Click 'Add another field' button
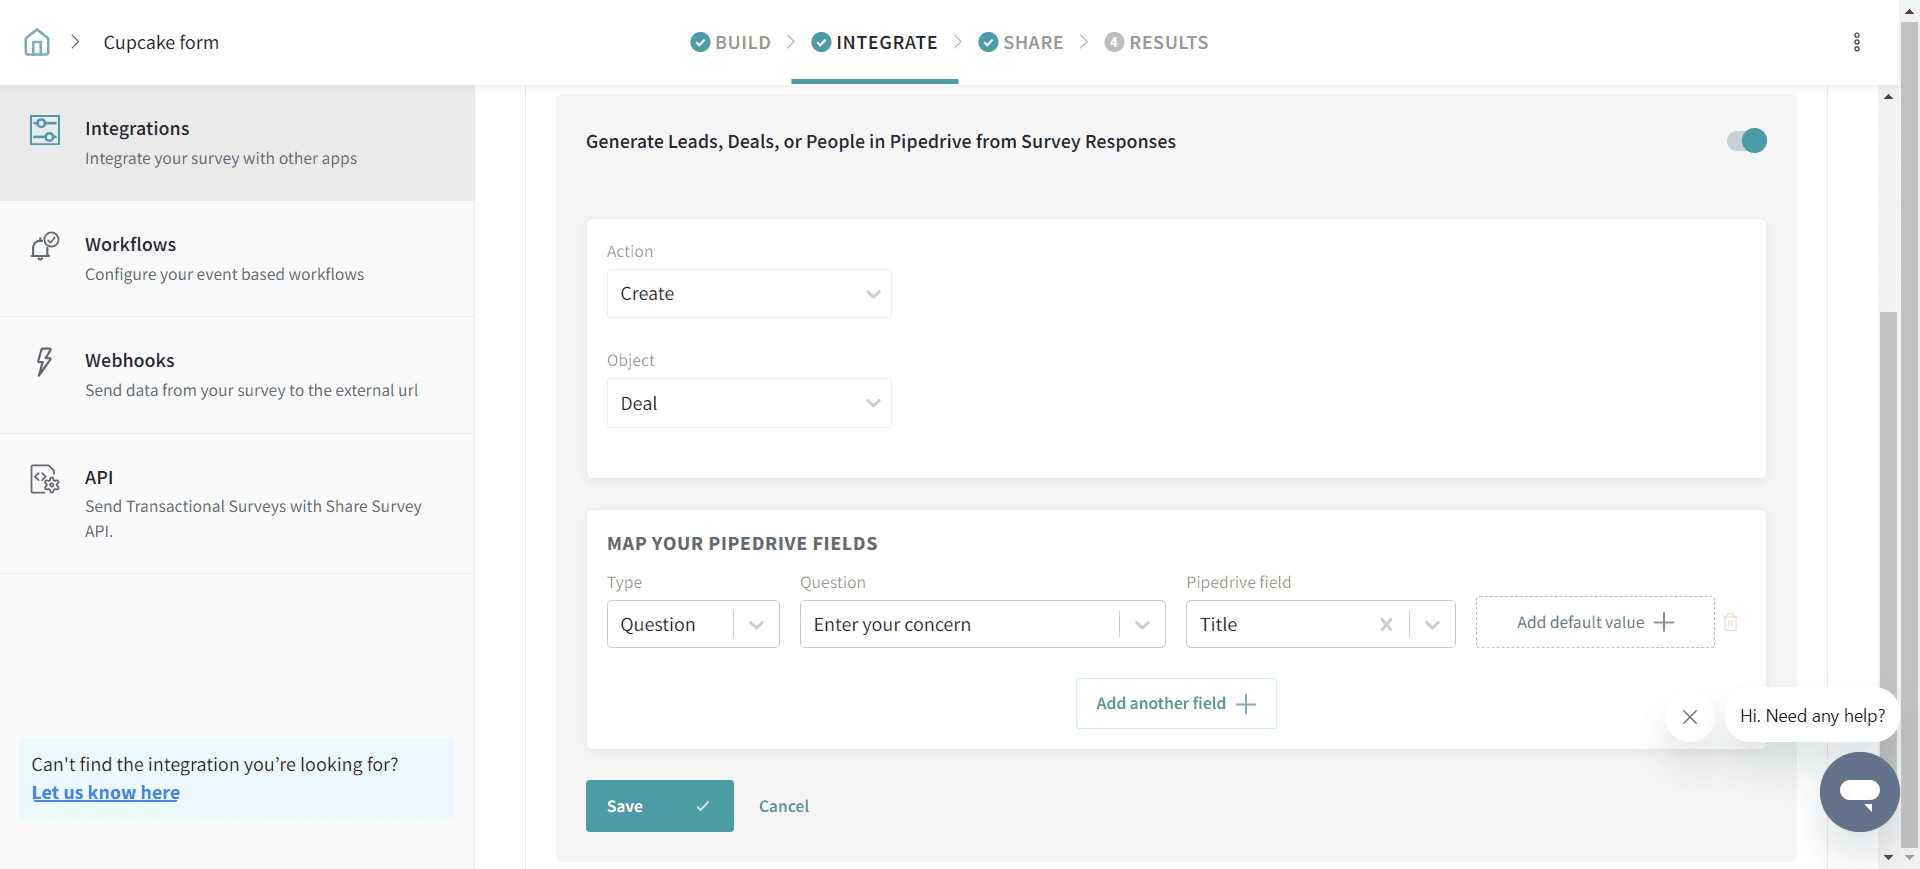This screenshot has width=1920, height=869. [x=1176, y=704]
